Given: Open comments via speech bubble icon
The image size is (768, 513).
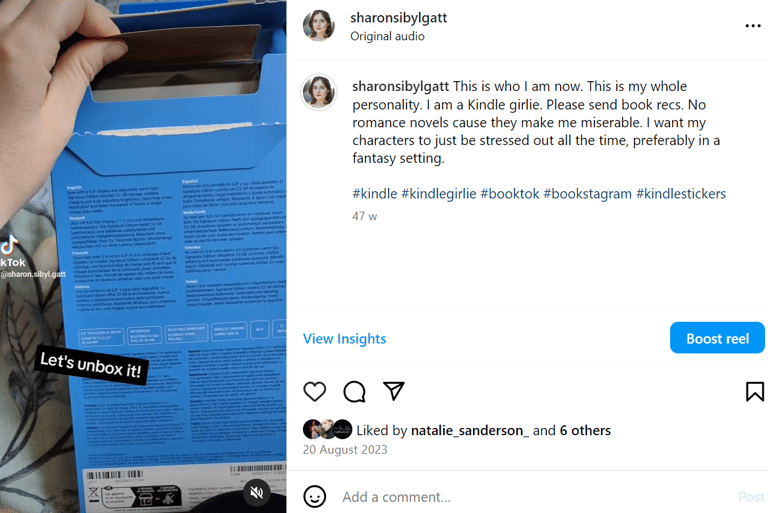Looking at the screenshot, I should click(354, 391).
